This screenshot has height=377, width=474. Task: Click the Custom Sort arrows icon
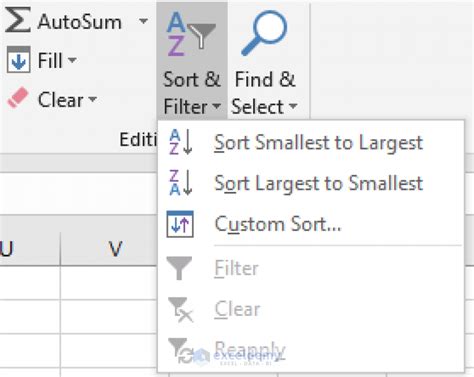click(x=180, y=224)
